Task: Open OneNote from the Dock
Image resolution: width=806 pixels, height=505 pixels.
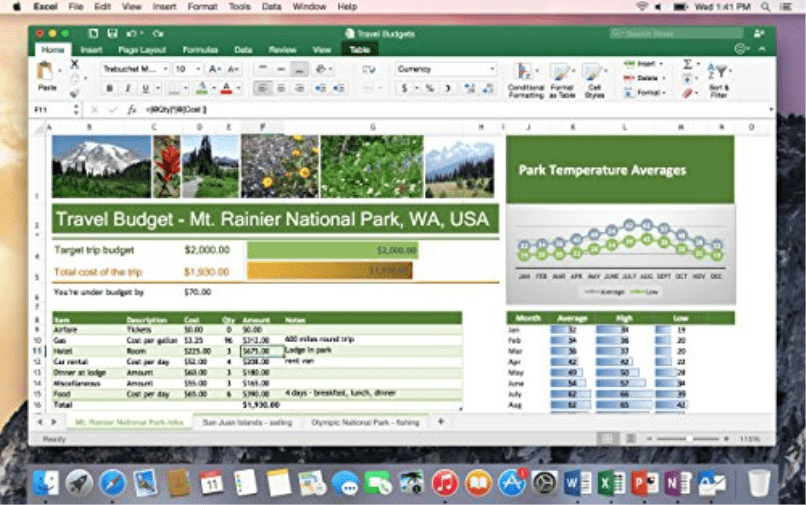Action: pos(677,483)
